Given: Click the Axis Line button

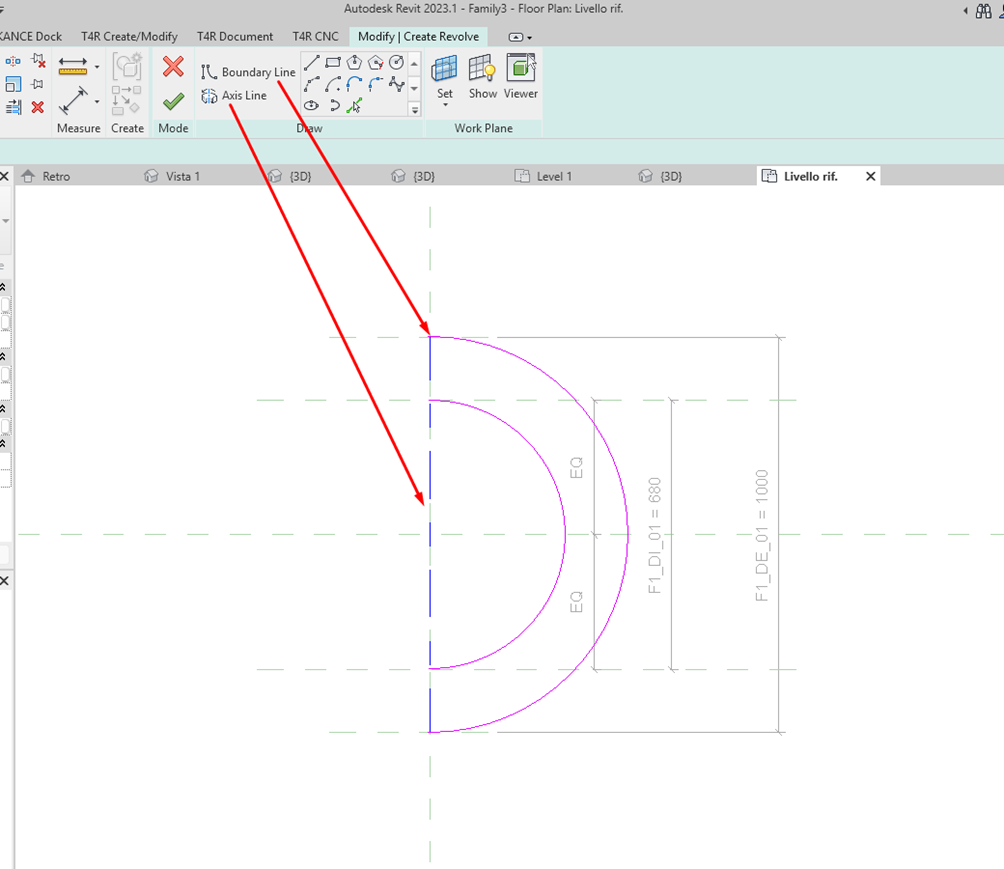Looking at the screenshot, I should (234, 95).
